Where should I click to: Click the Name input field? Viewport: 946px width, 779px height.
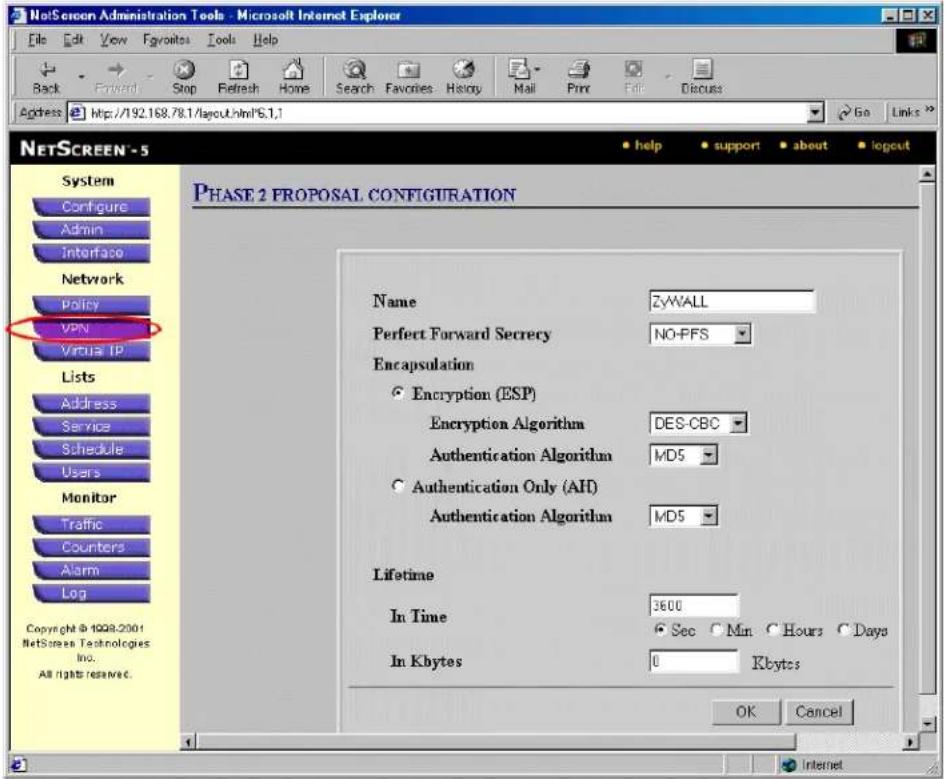[732, 301]
